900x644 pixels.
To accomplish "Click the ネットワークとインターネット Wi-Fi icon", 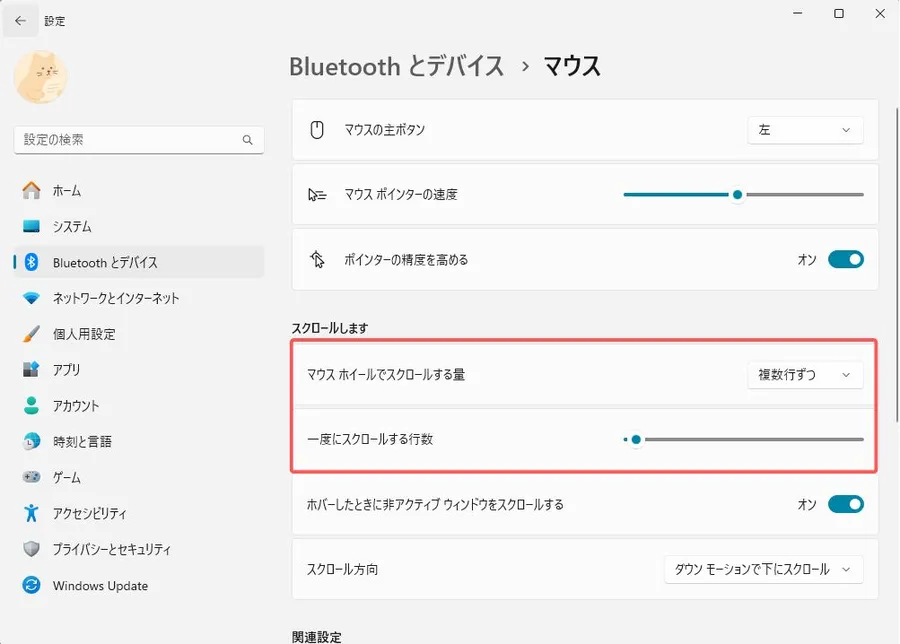I will [x=32, y=298].
